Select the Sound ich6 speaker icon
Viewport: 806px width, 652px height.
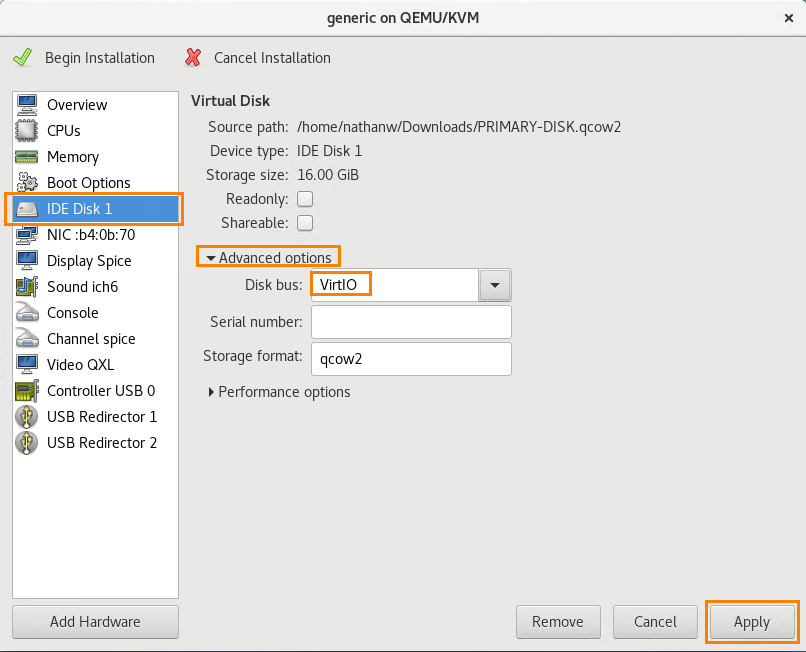27,287
